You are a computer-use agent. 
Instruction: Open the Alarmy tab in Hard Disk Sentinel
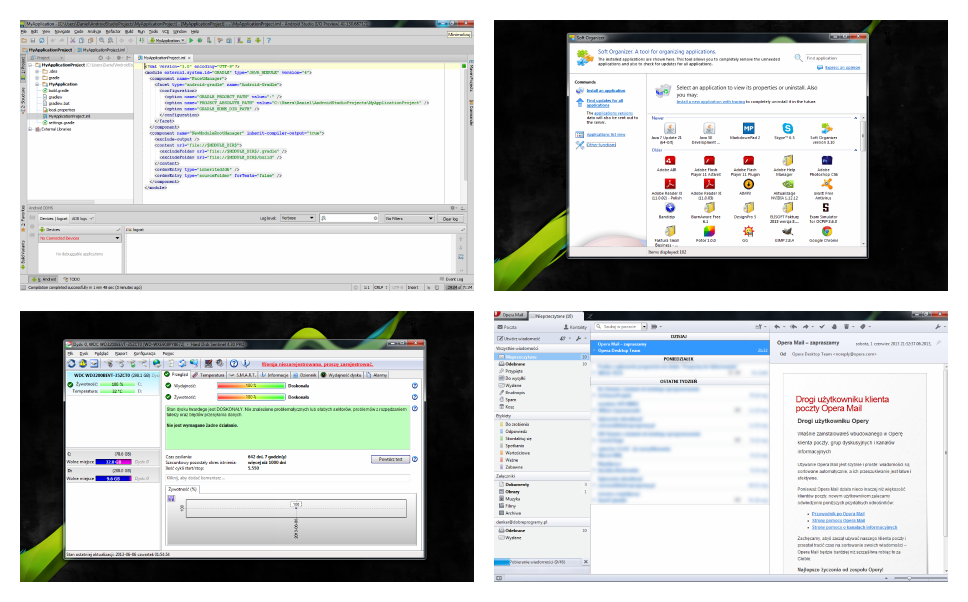pyautogui.click(x=376, y=375)
